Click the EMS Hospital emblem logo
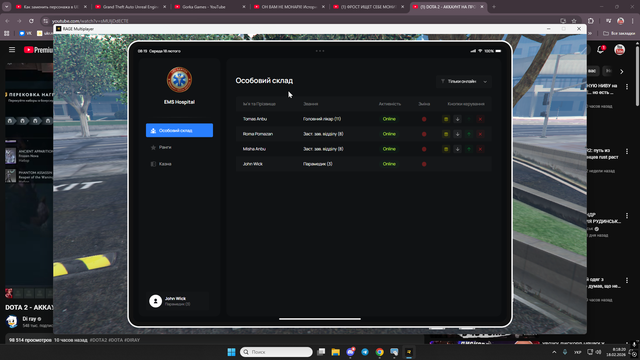 [179, 80]
